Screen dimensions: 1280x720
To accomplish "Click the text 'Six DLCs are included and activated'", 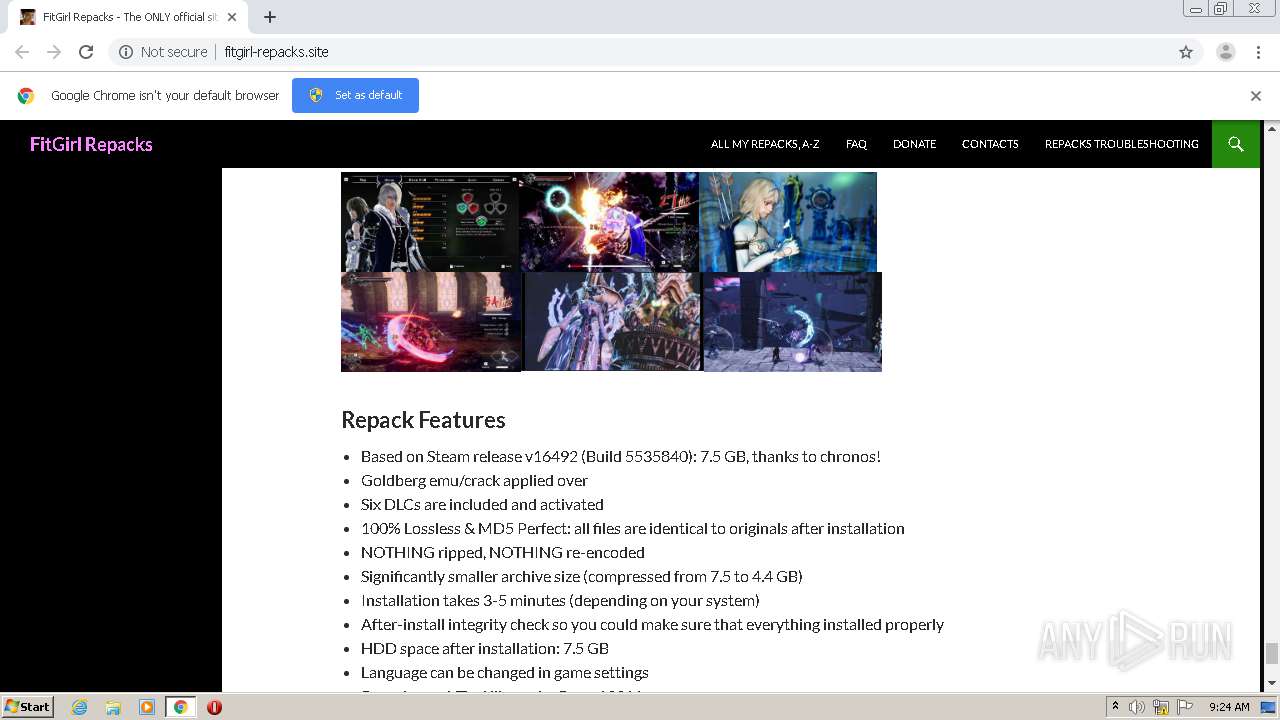I will [482, 505].
